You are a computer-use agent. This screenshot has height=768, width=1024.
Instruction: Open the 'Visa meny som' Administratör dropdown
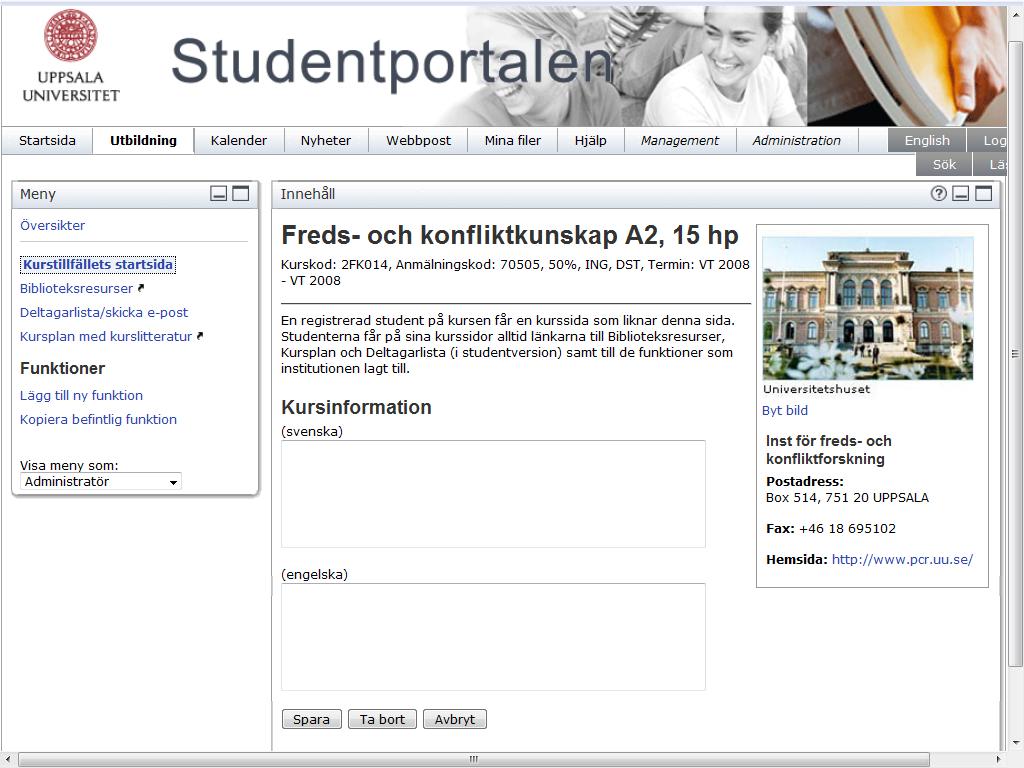click(x=101, y=481)
